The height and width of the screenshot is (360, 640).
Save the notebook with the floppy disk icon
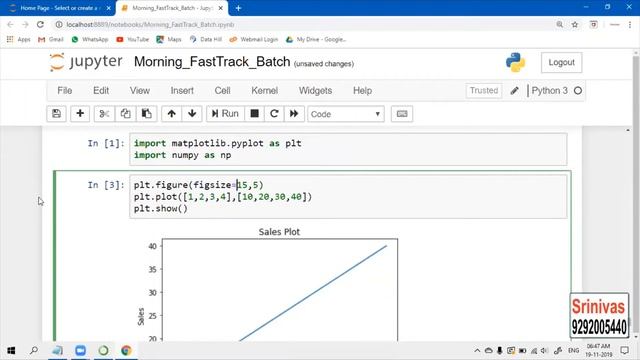(56, 114)
